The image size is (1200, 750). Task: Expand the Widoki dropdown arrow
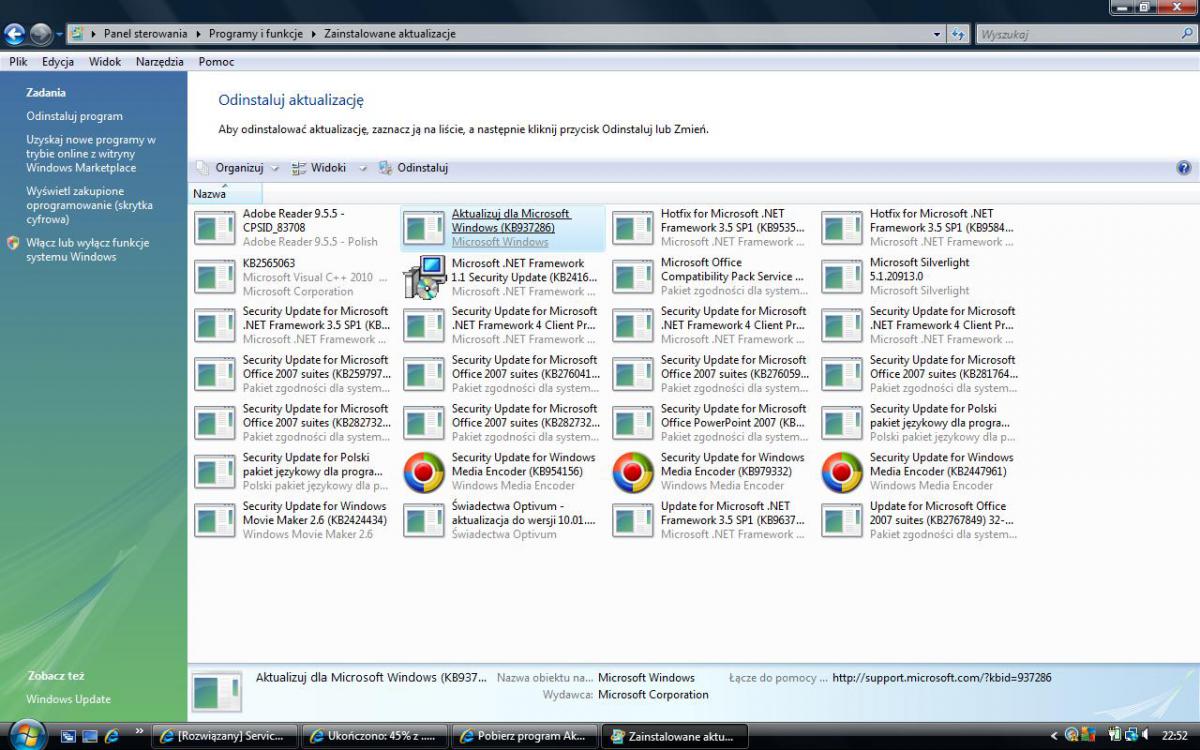click(x=363, y=169)
